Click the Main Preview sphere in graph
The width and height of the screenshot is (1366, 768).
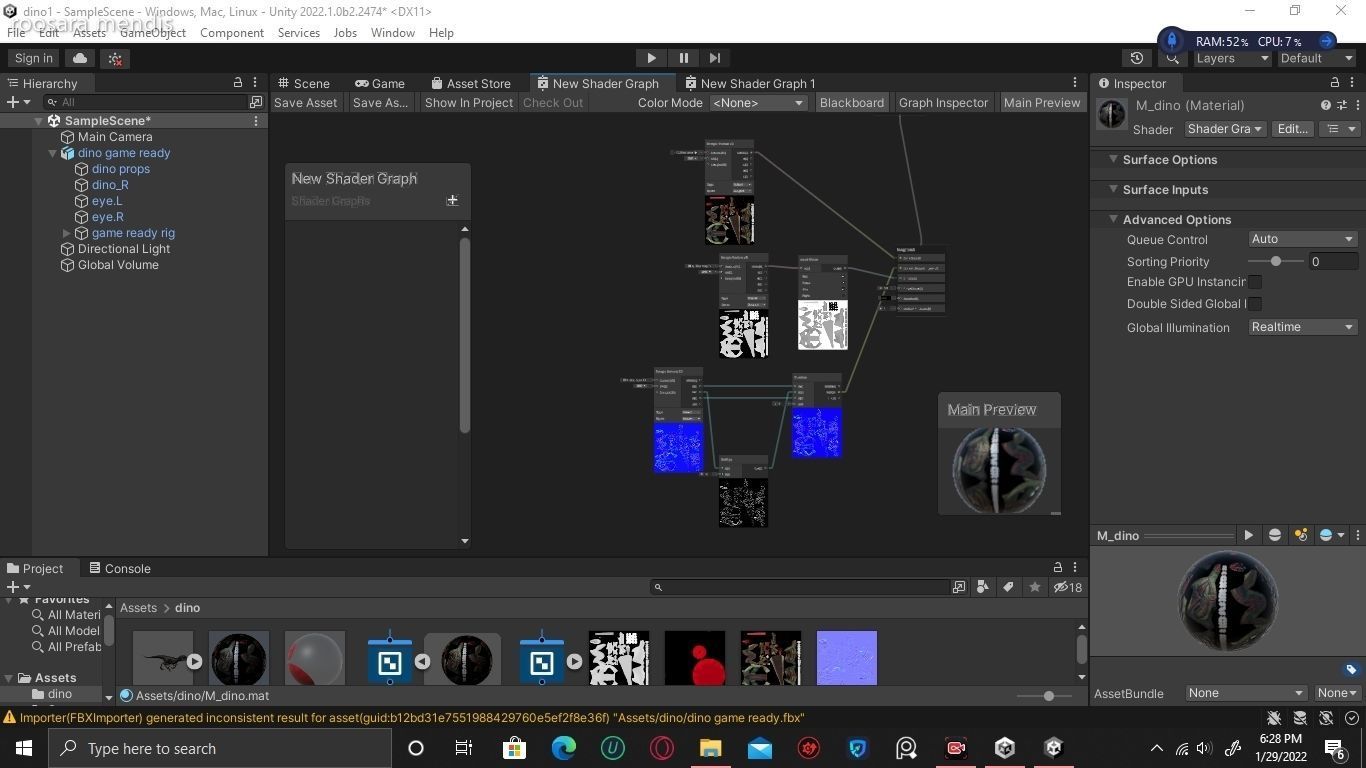[x=999, y=471]
